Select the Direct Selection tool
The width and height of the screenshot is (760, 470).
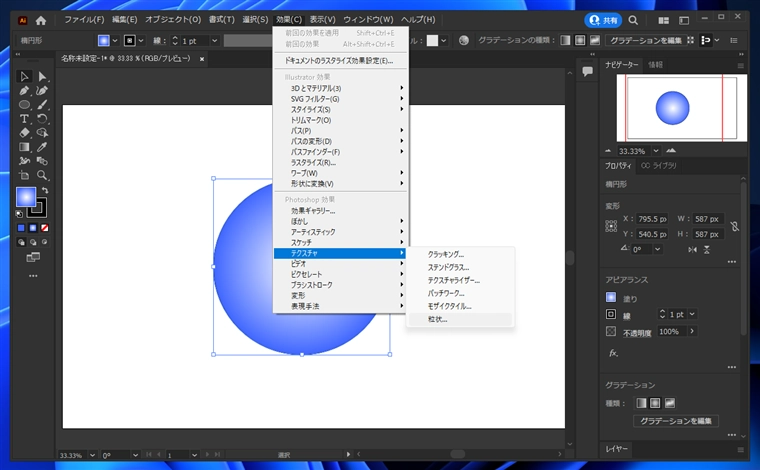point(42,77)
